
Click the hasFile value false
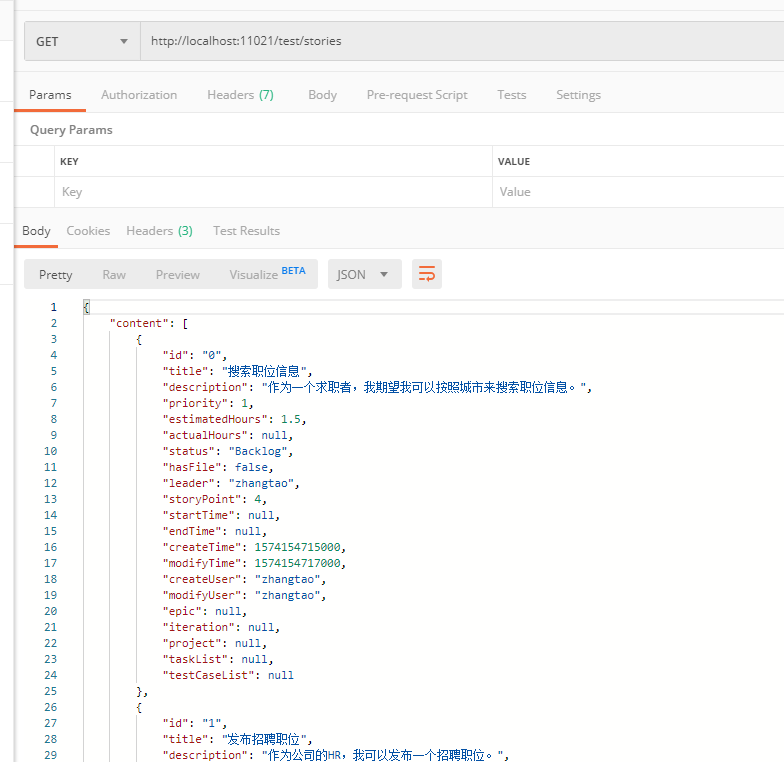pos(251,468)
